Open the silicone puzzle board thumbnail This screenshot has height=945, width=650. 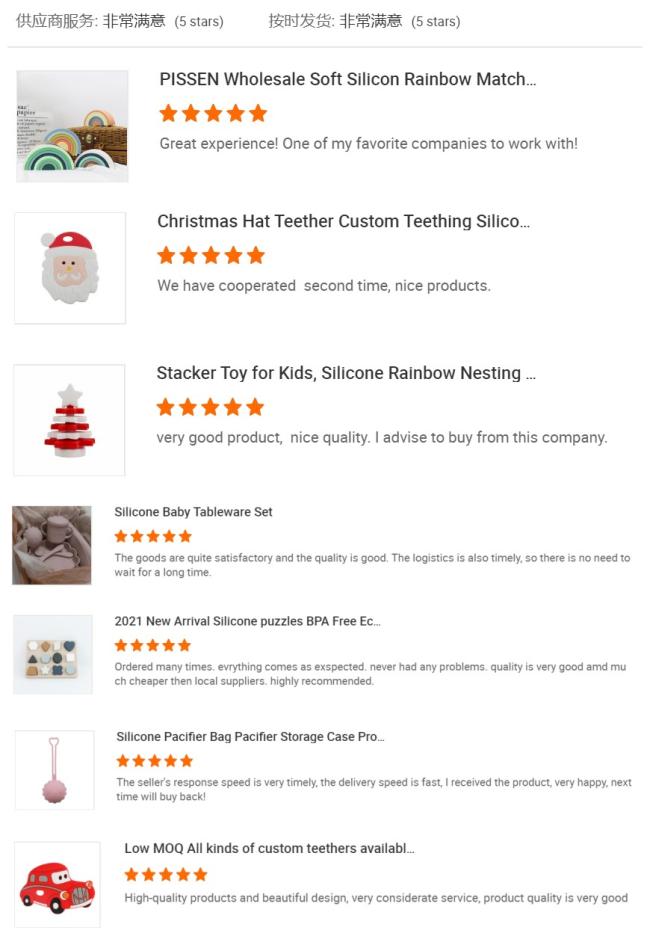pos(53,655)
